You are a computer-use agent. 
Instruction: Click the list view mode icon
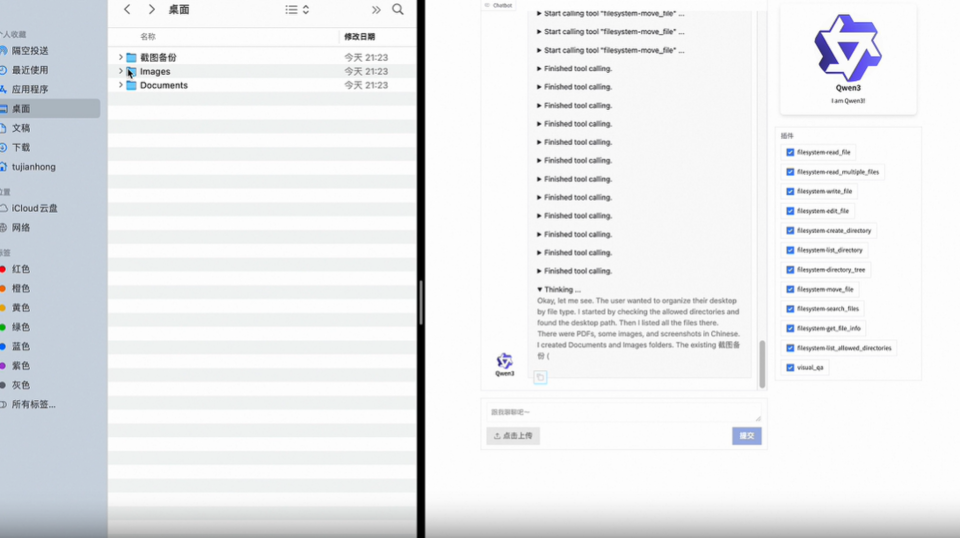pyautogui.click(x=291, y=10)
